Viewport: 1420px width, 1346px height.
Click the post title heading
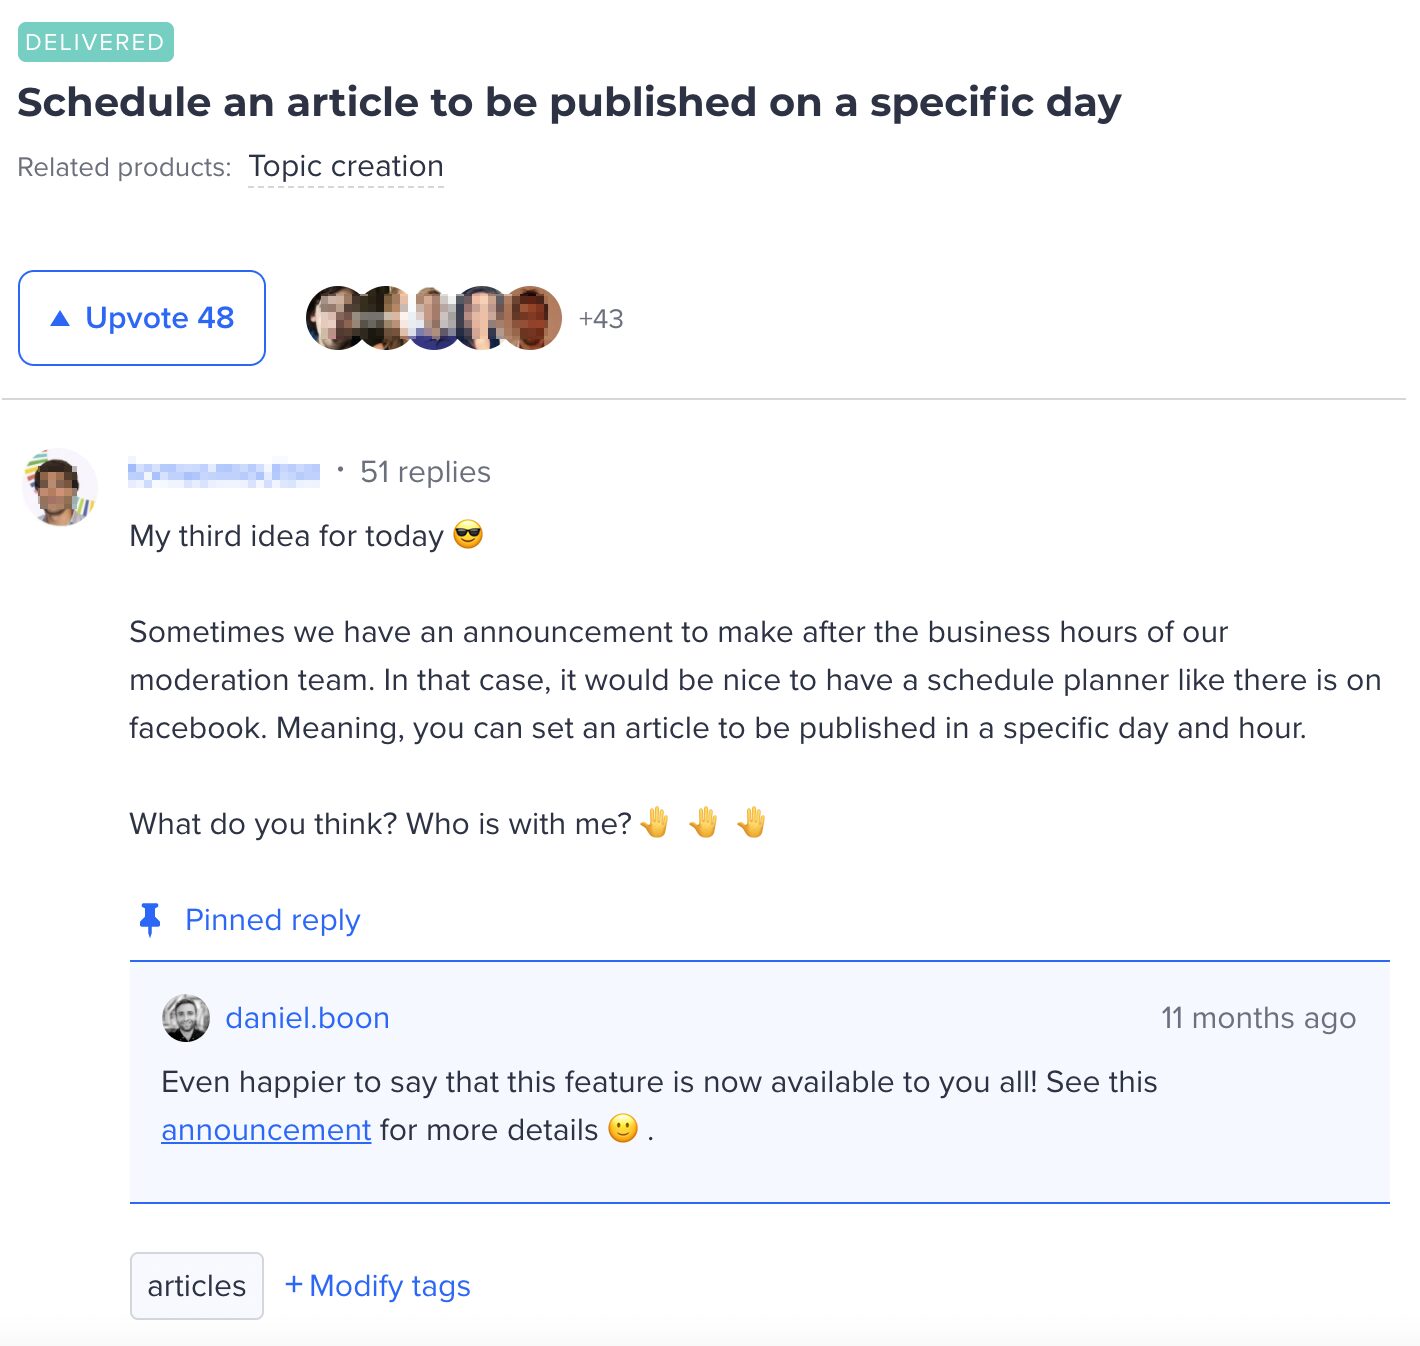[x=569, y=102]
